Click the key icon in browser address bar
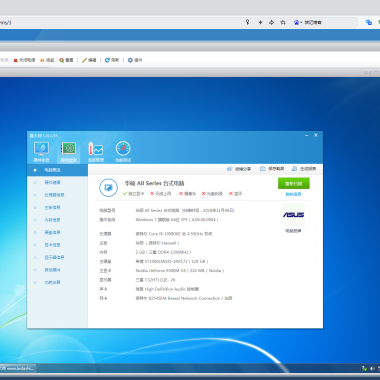380x380 pixels. [x=247, y=22]
